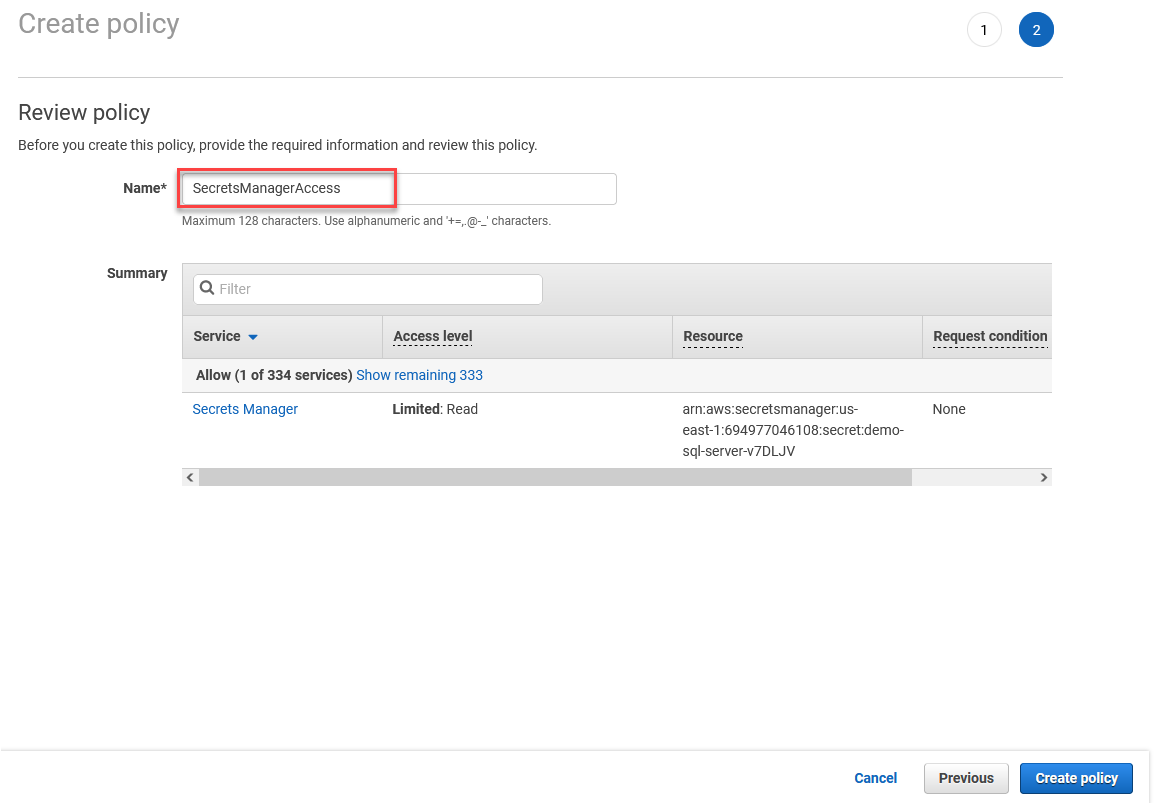Go back with the Previous button
Image resolution: width=1155 pixels, height=803 pixels.
pyautogui.click(x=966, y=778)
